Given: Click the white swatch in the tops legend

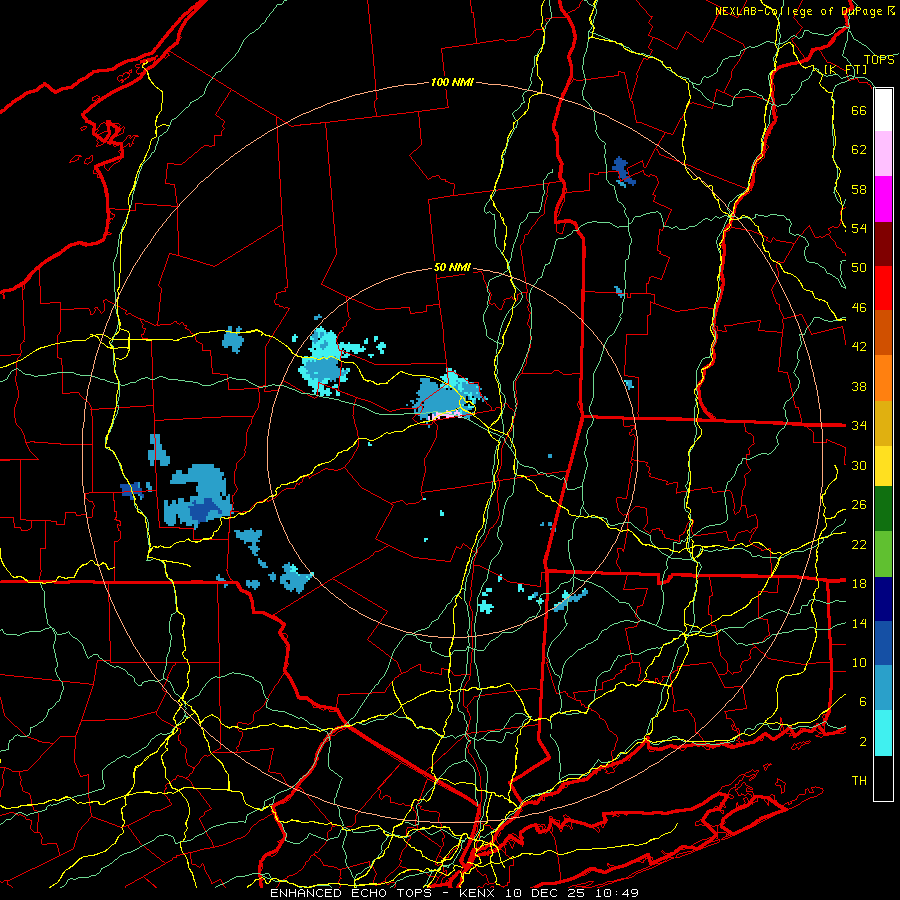Looking at the screenshot, I should [x=883, y=110].
